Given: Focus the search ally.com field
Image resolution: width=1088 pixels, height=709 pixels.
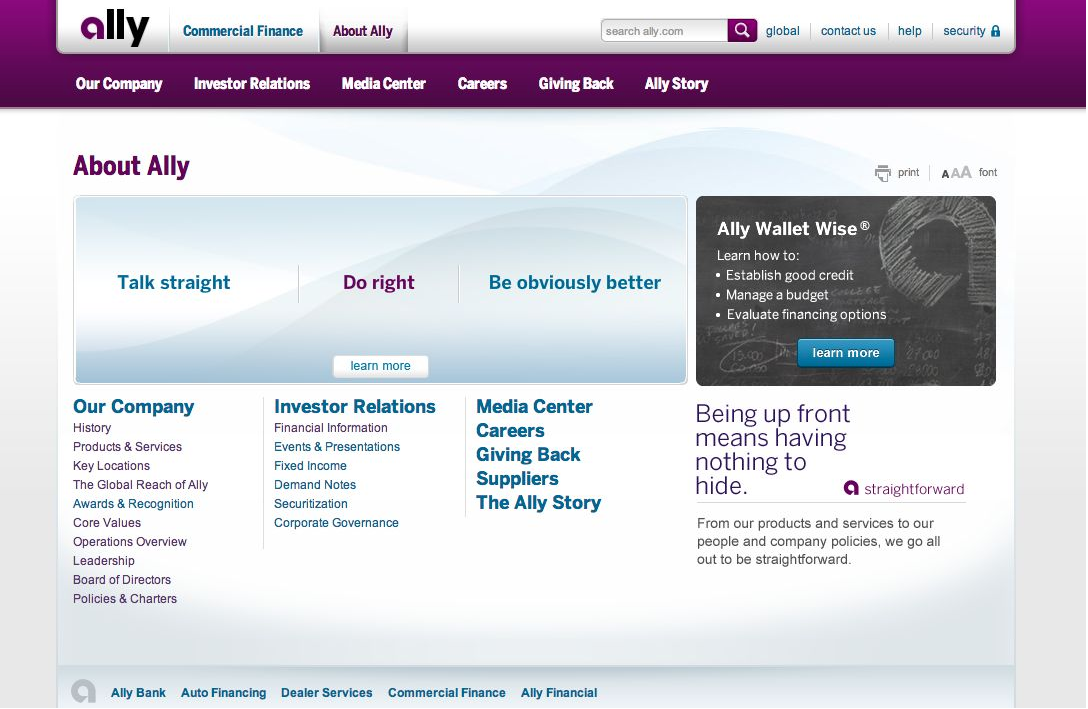Looking at the screenshot, I should pos(664,31).
